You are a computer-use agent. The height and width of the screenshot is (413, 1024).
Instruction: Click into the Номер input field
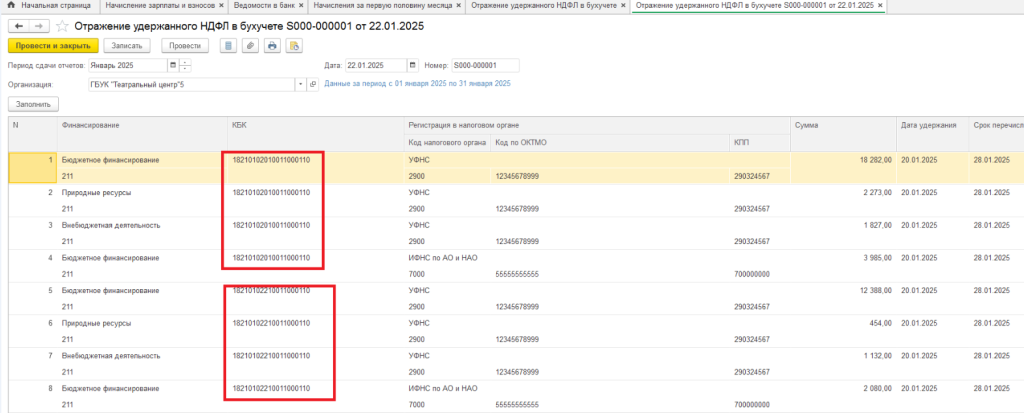485,65
